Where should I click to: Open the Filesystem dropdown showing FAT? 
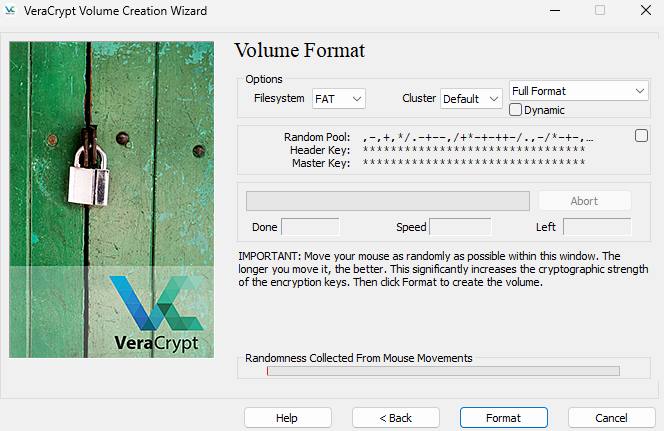[x=338, y=99]
